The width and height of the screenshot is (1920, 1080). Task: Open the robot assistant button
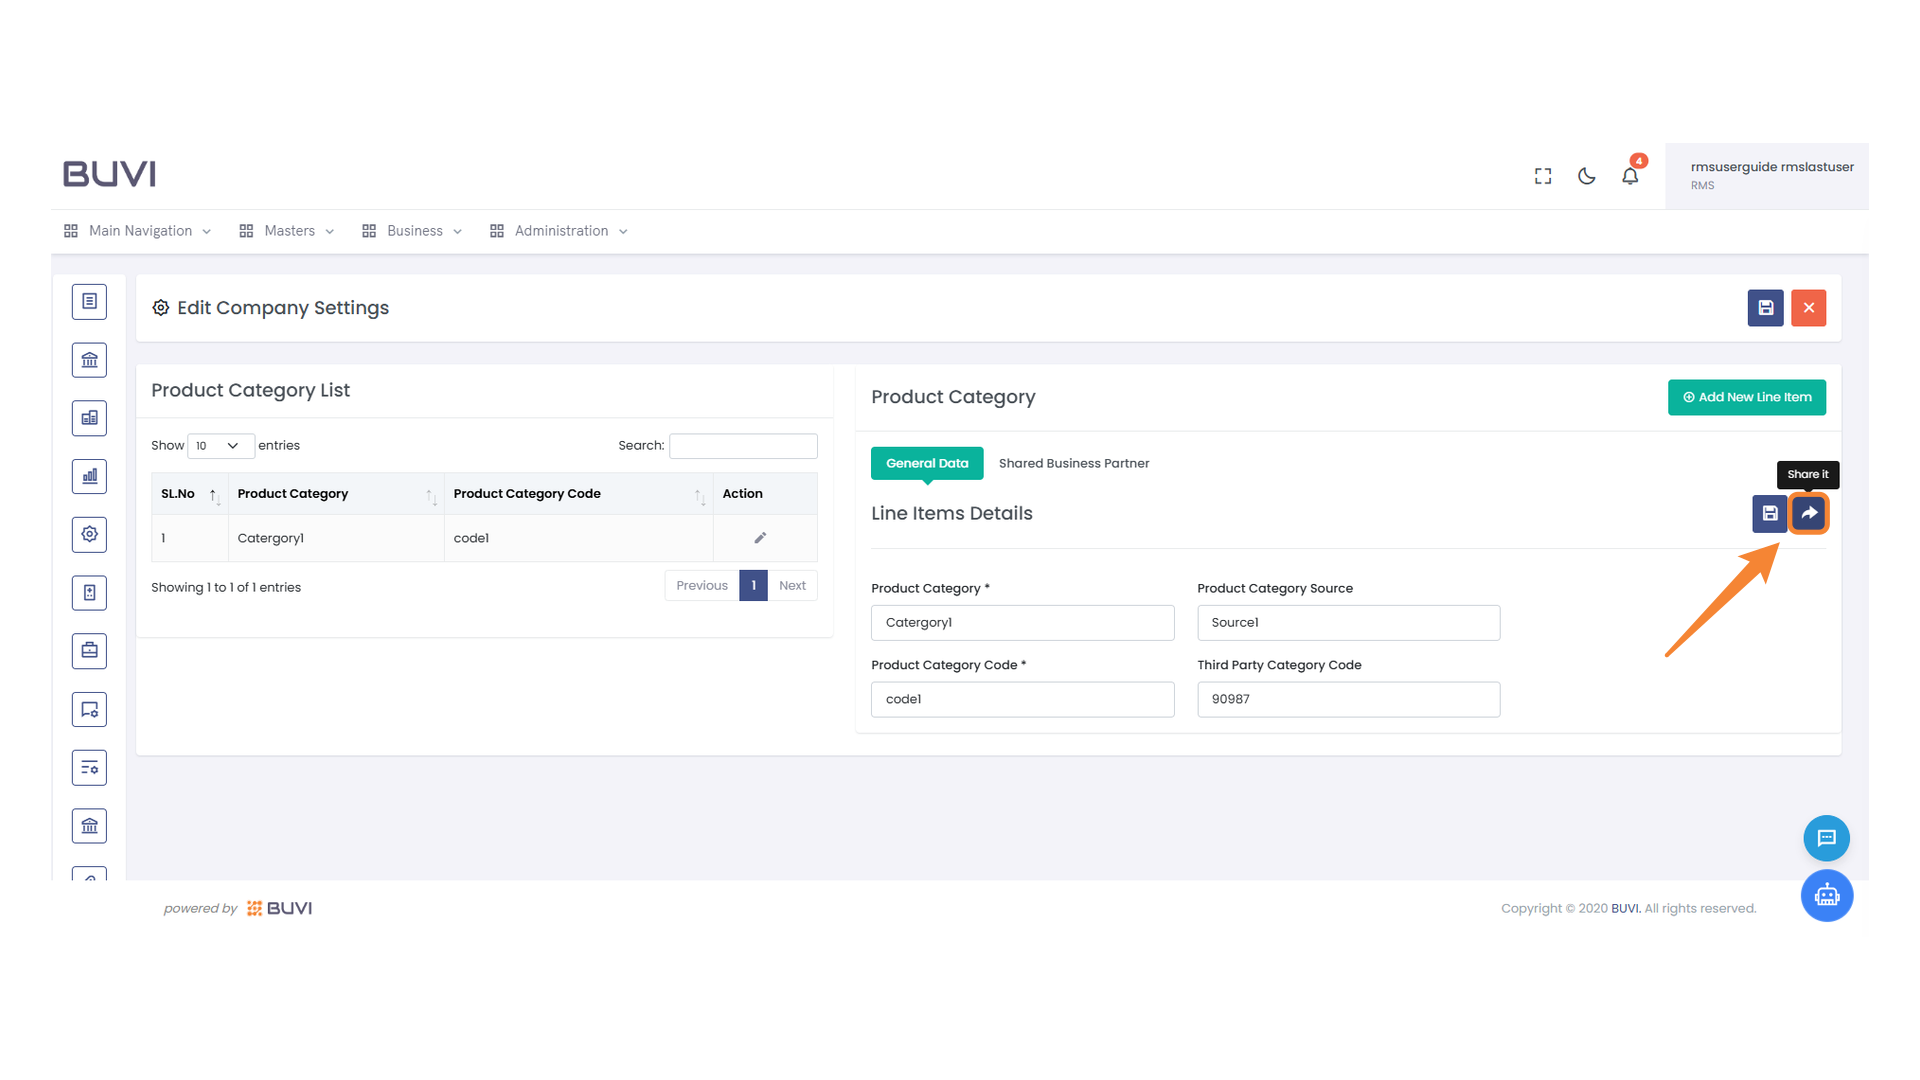click(1826, 895)
